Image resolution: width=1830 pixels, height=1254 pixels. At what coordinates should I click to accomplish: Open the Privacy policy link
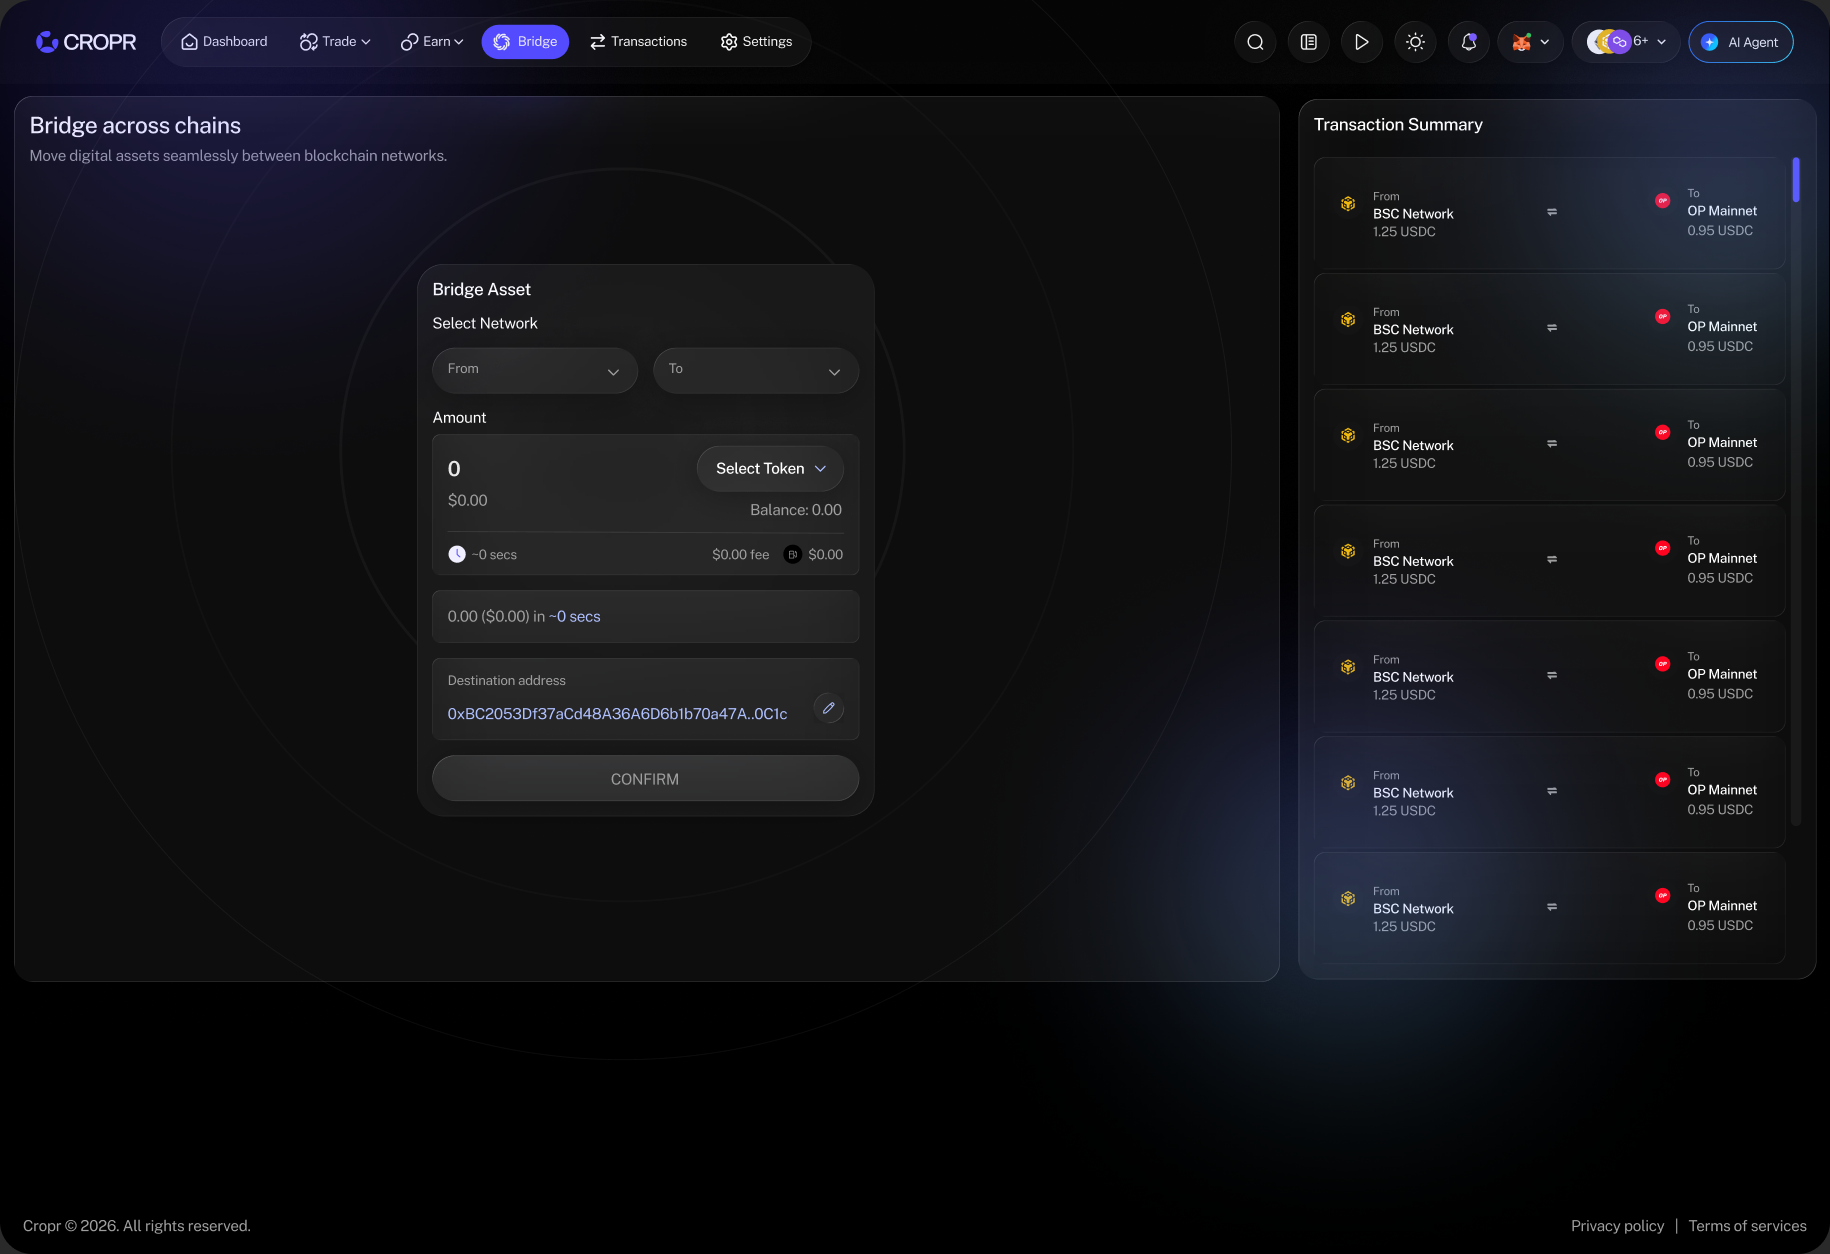[x=1617, y=1226]
